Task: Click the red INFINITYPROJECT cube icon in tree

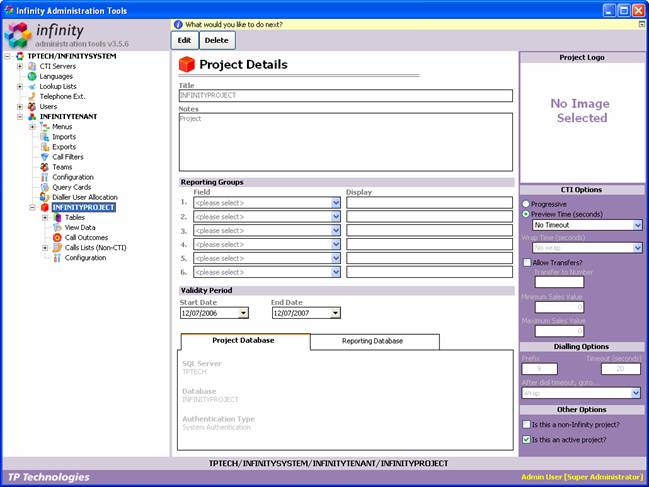Action: [x=45, y=207]
